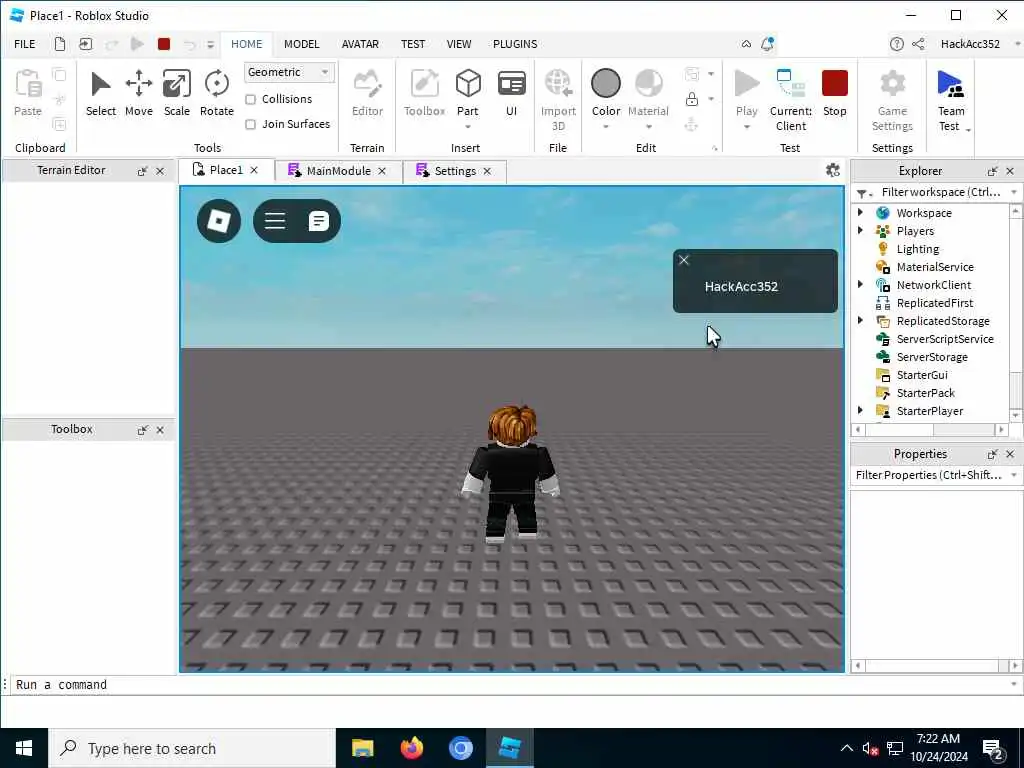Viewport: 1024px width, 768px height.
Task: Open the in-game chat icon
Action: (318, 221)
